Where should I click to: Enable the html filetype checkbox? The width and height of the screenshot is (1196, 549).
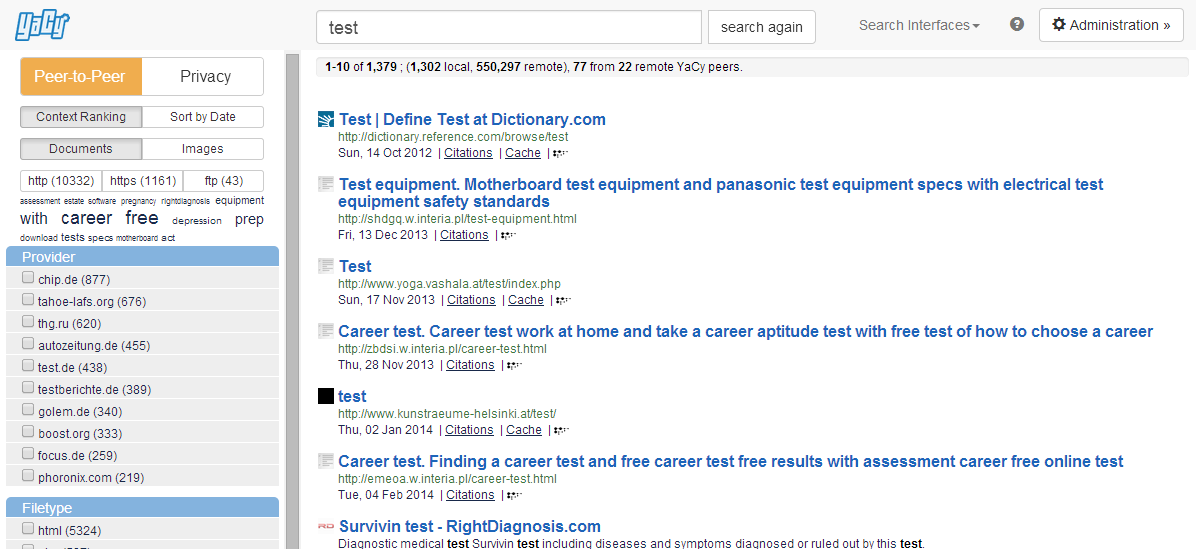click(x=27, y=529)
